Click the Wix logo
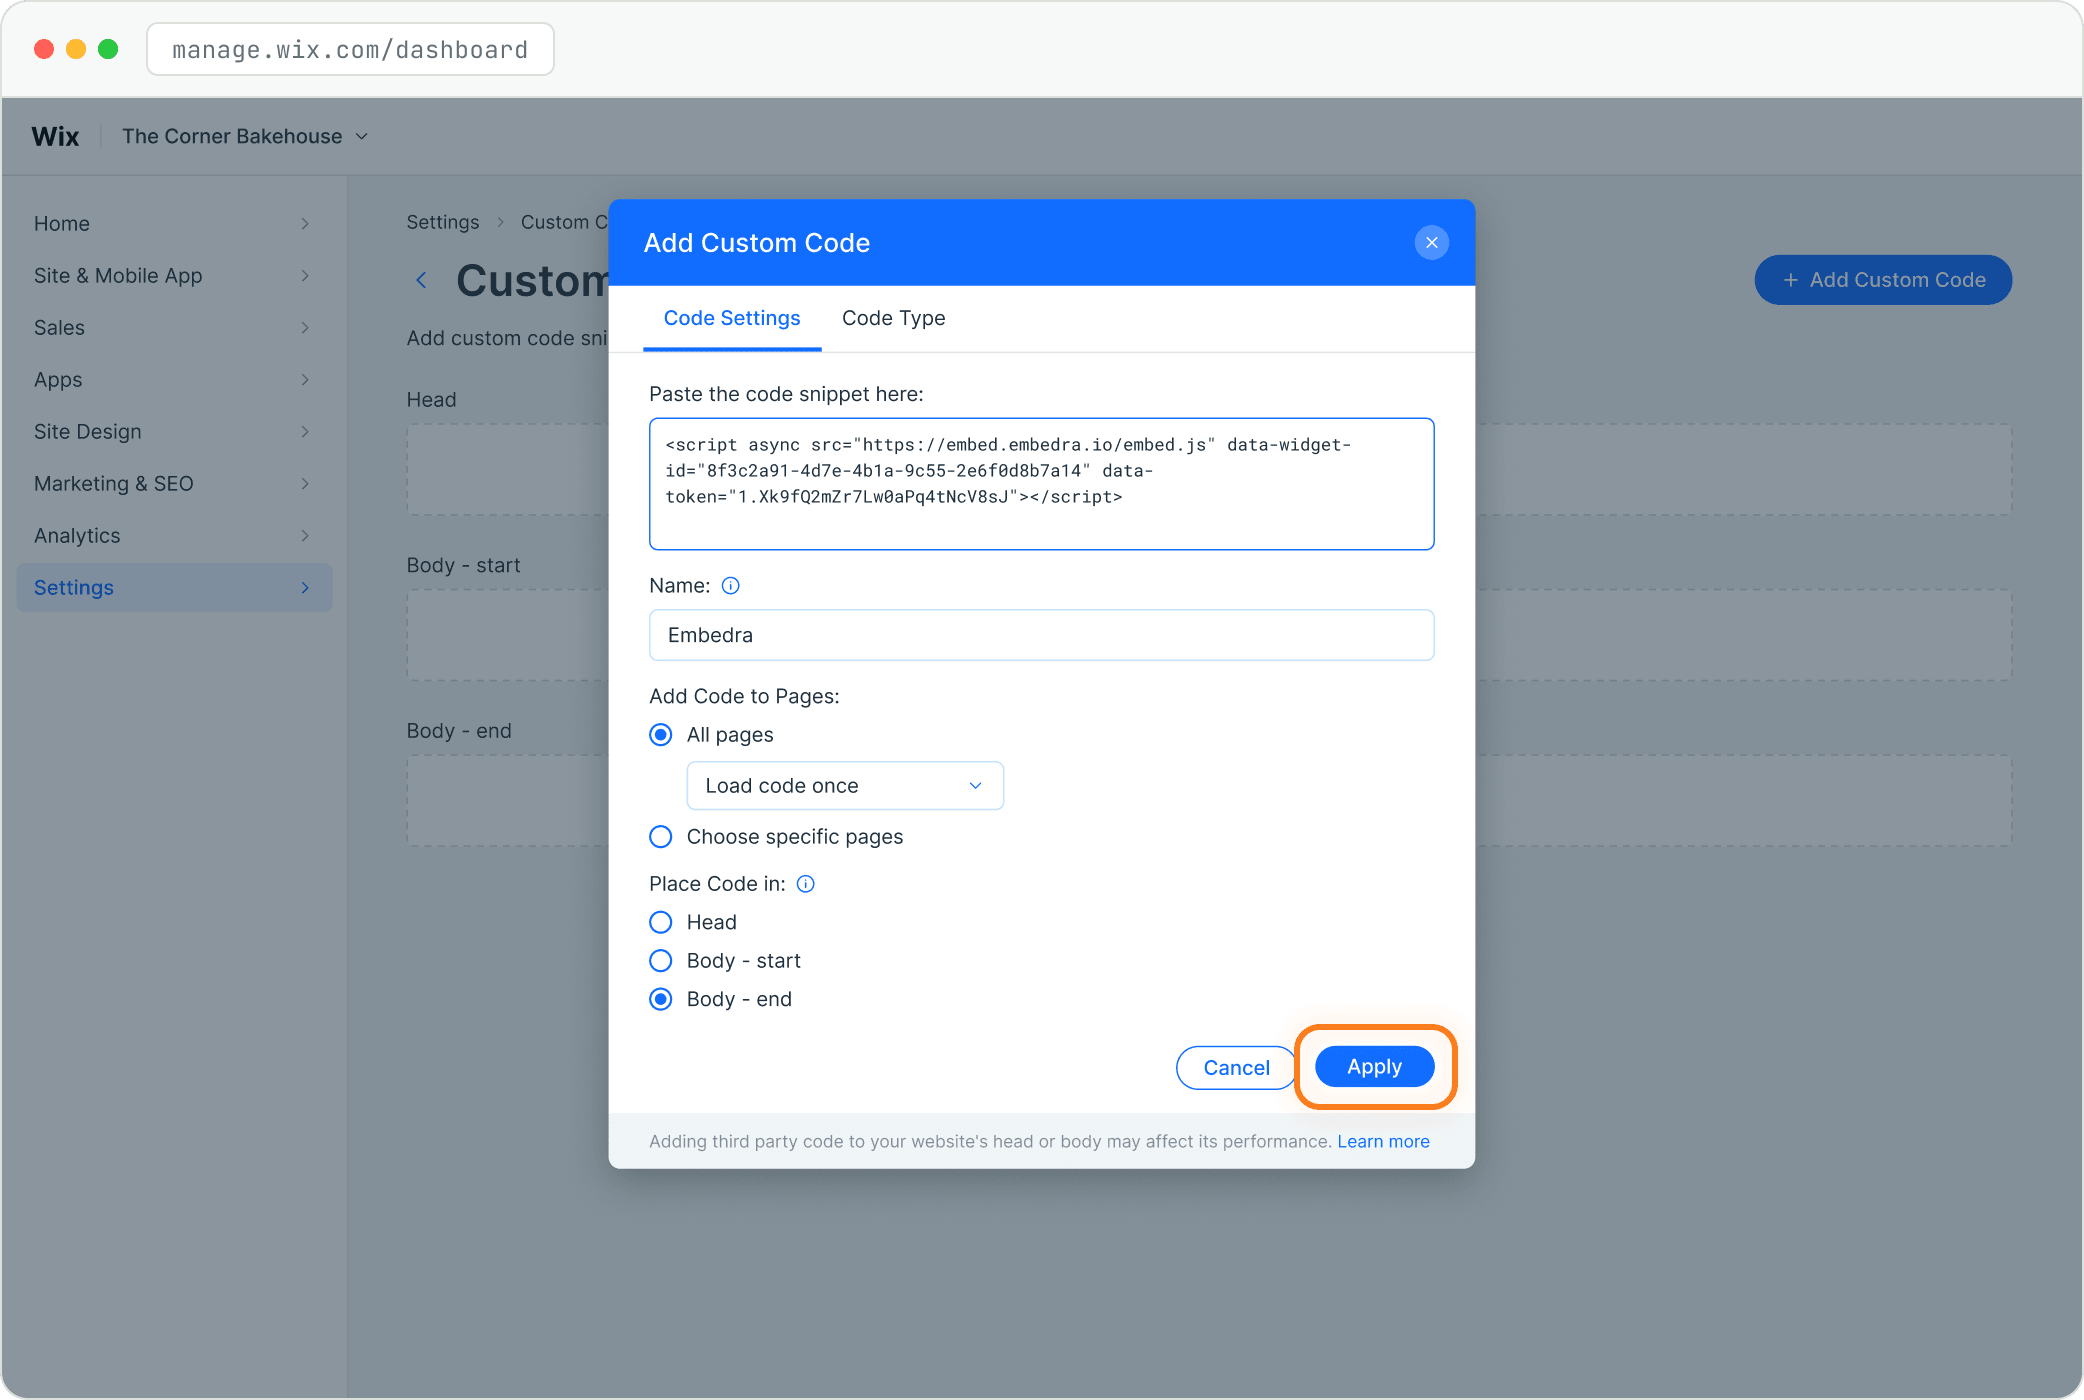 click(55, 136)
